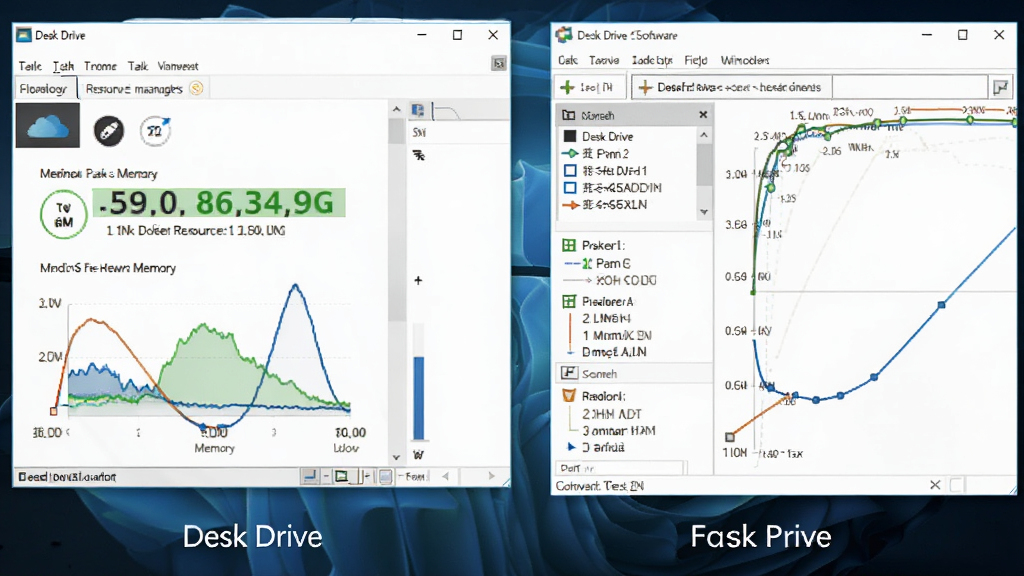1024x576 pixels.
Task: Click the plus icon in Desk Drive side strip
Action: coord(418,280)
